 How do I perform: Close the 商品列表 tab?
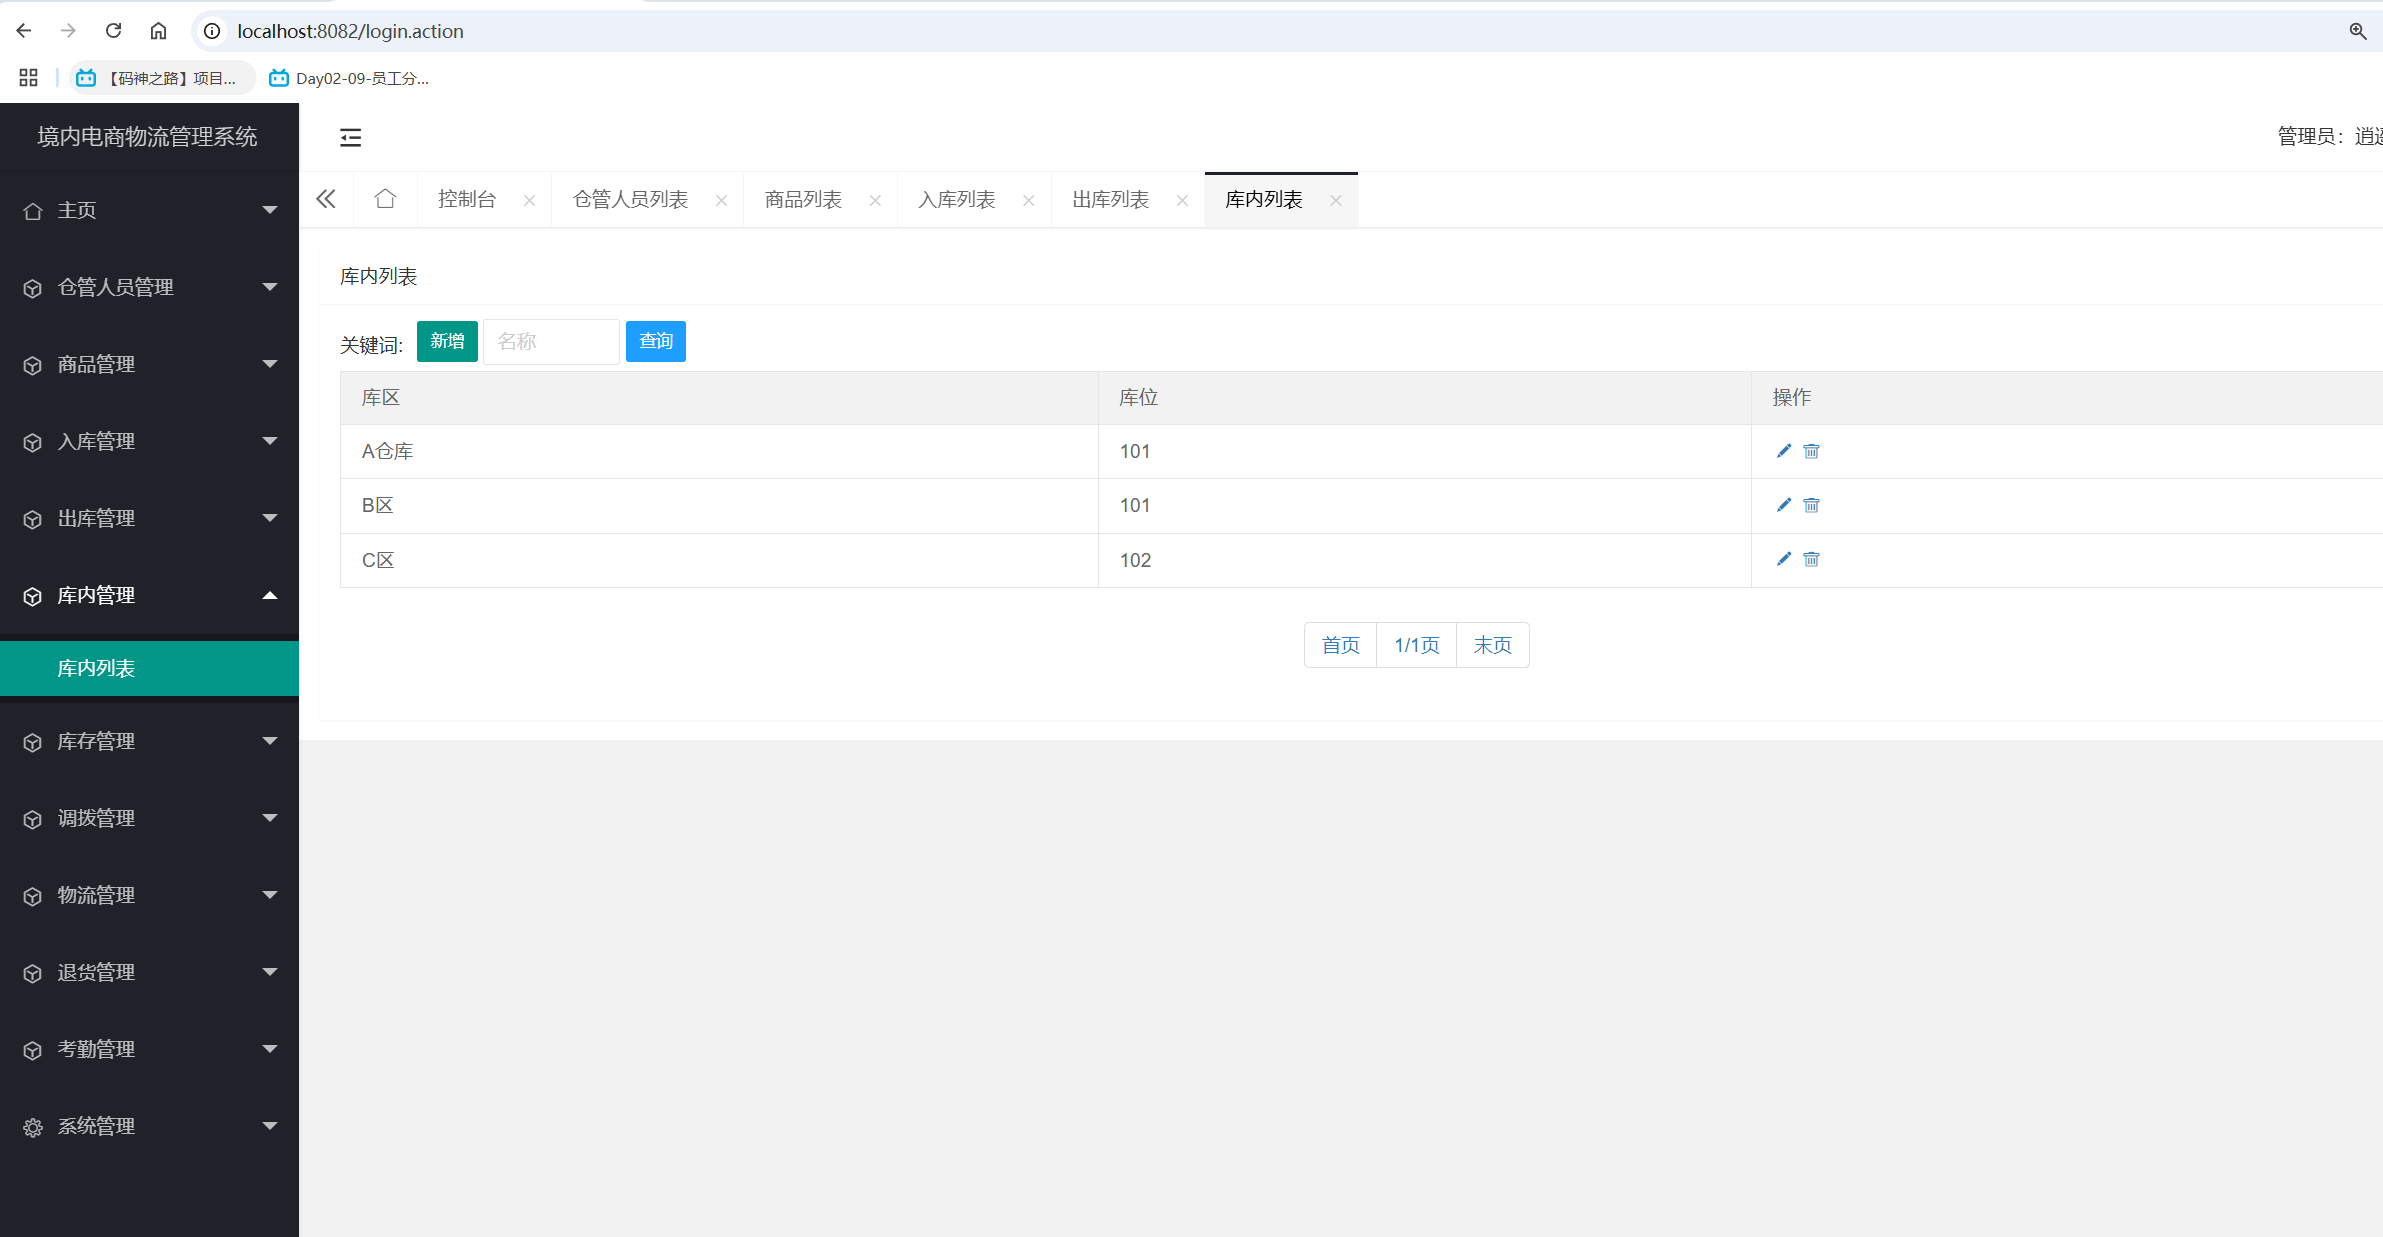875,200
